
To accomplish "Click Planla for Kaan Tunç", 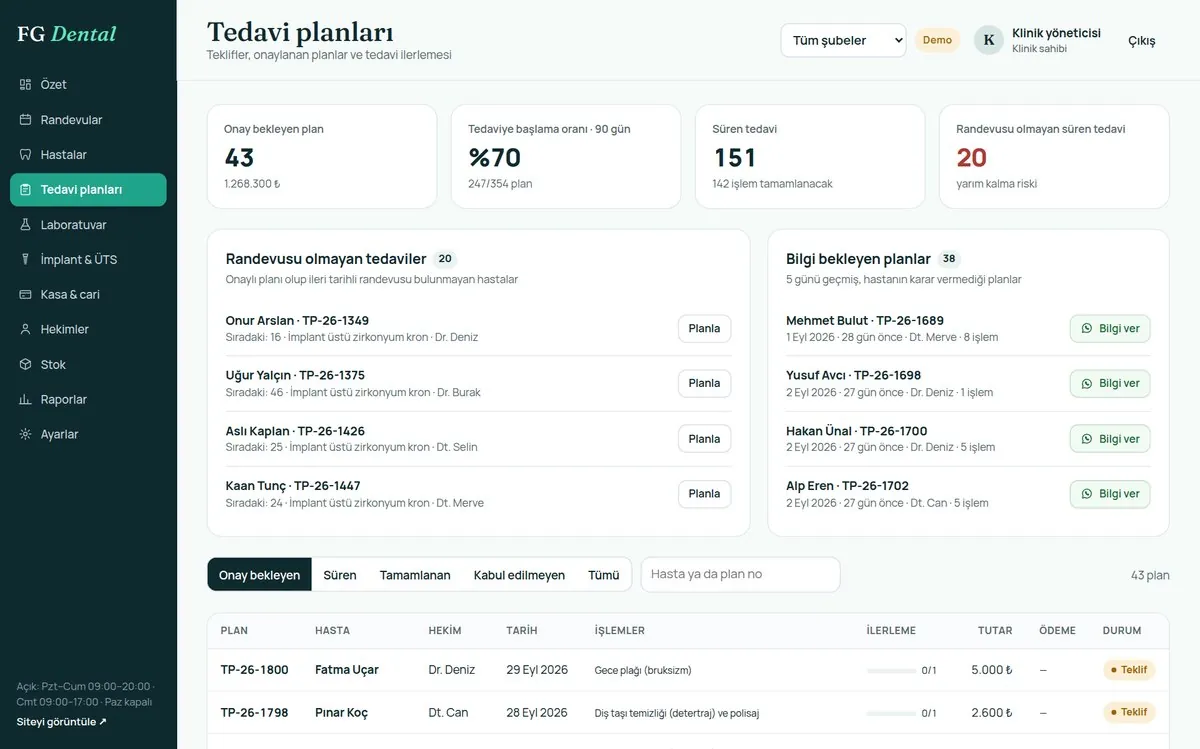I will click(x=704, y=494).
